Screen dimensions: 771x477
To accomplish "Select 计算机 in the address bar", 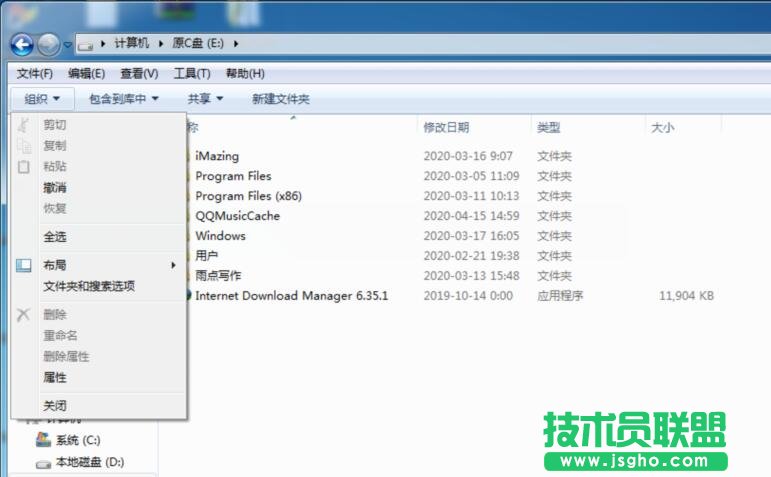I will (131, 43).
